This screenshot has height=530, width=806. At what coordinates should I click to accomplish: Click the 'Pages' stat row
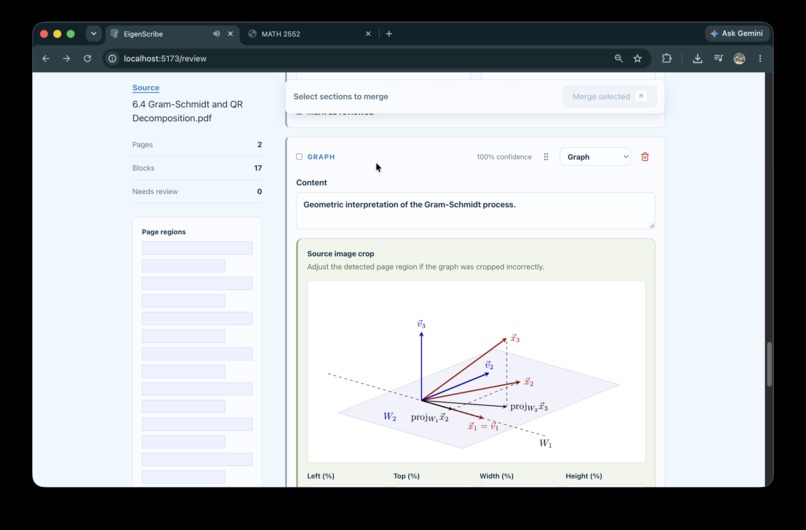pos(197,144)
